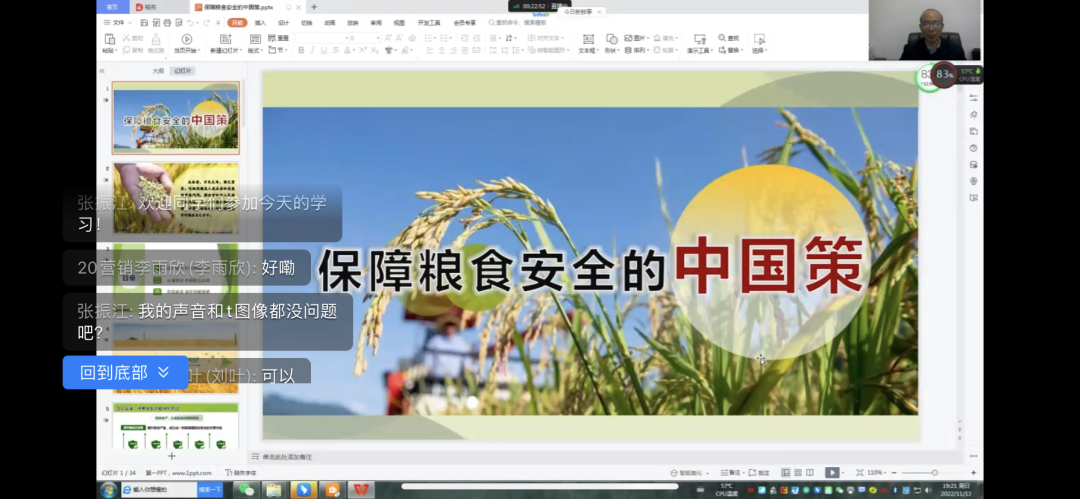Click the Save icon in quick access bar
The width and height of the screenshot is (1080, 499).
point(142,22)
